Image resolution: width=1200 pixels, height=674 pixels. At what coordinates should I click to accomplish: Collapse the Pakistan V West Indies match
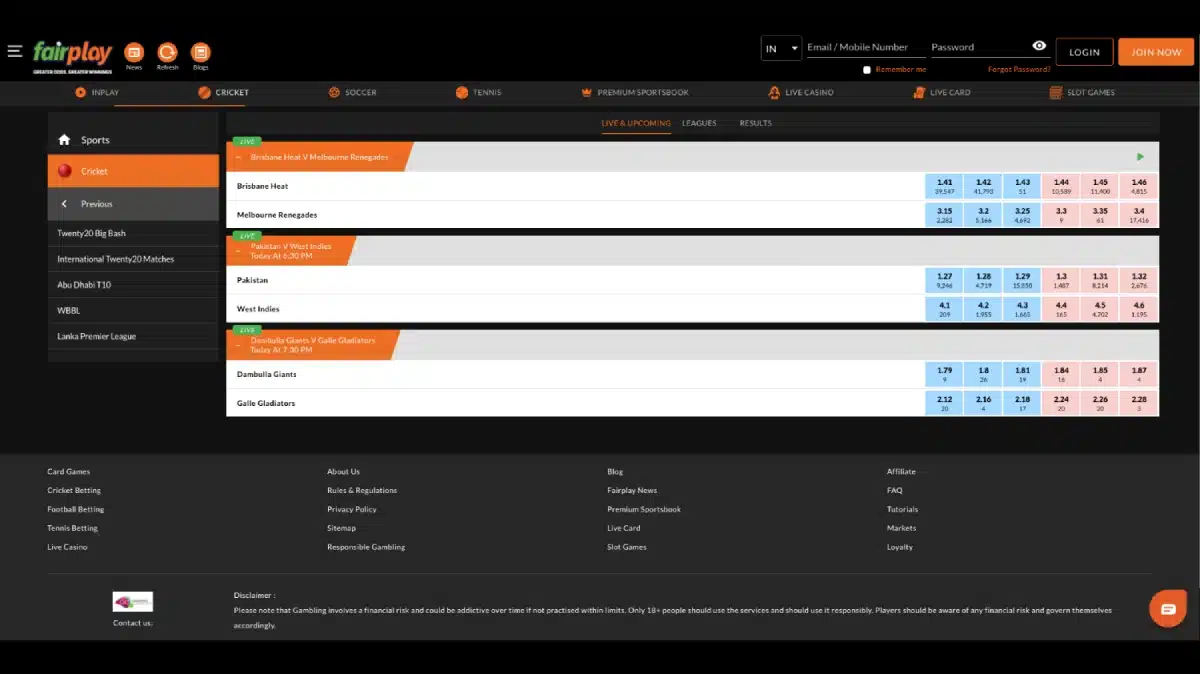click(x=239, y=251)
